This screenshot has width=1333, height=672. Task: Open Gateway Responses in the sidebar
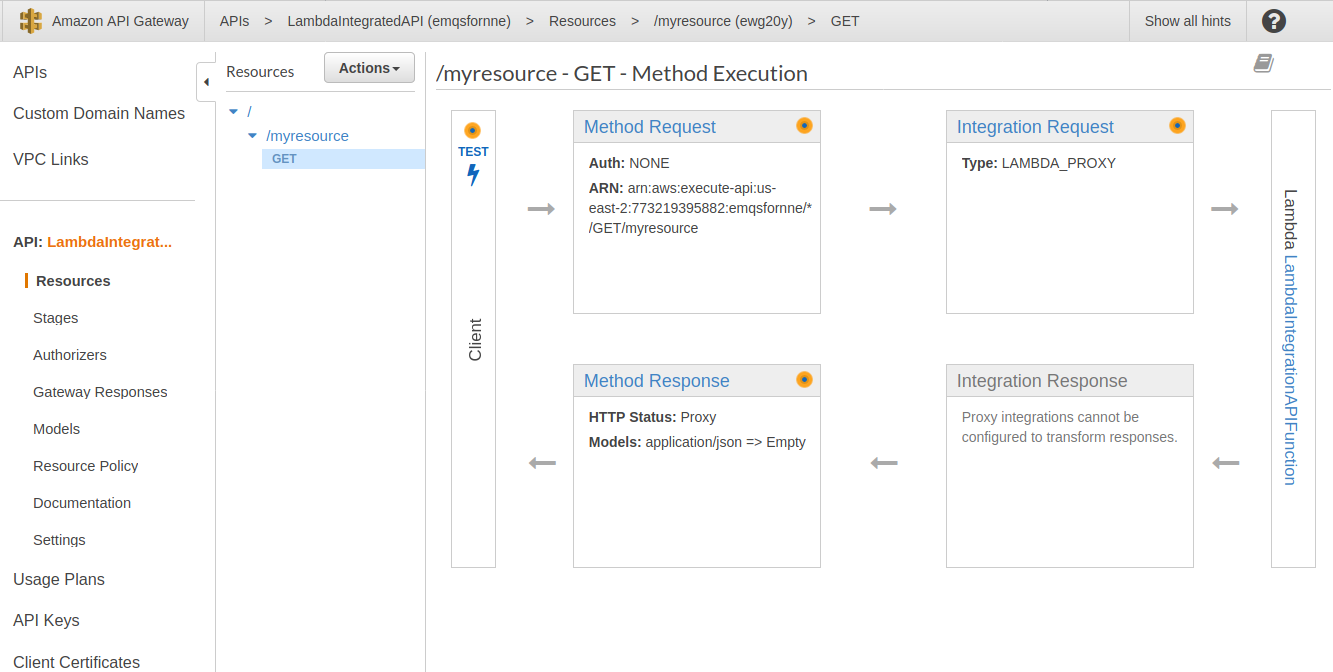(x=102, y=391)
